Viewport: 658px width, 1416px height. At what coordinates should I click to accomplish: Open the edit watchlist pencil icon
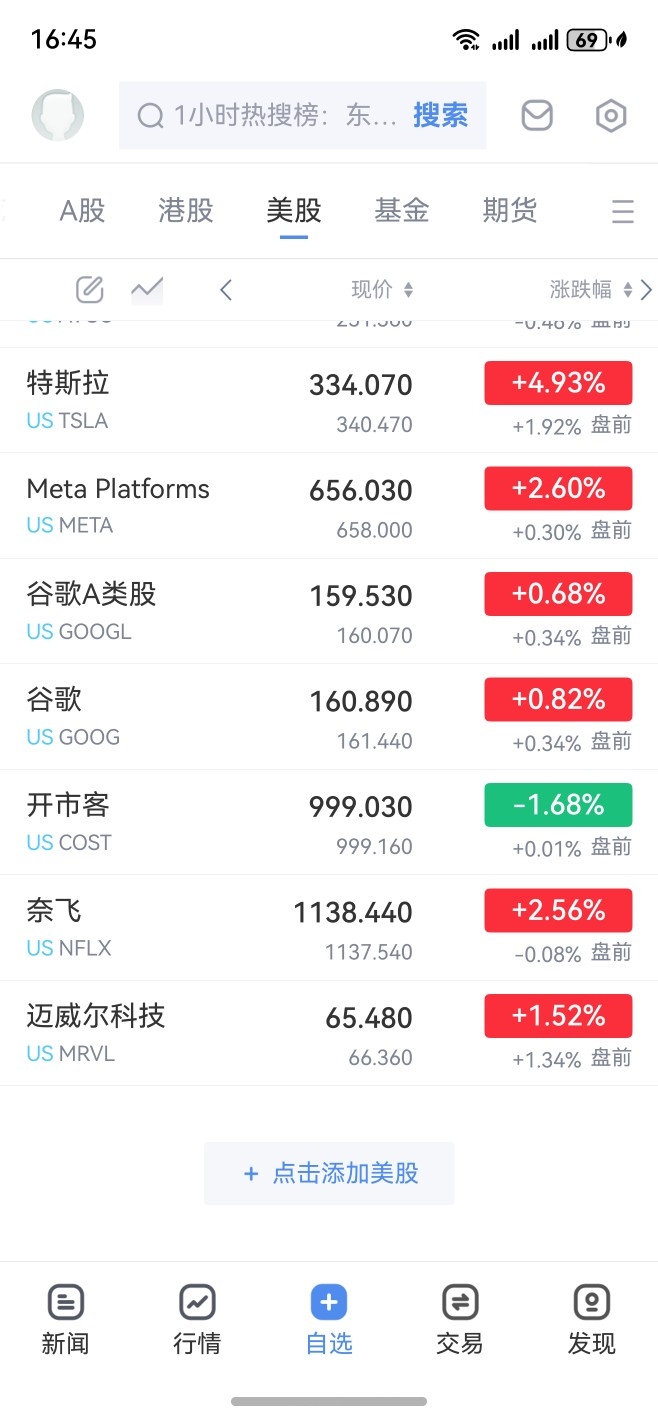90,290
